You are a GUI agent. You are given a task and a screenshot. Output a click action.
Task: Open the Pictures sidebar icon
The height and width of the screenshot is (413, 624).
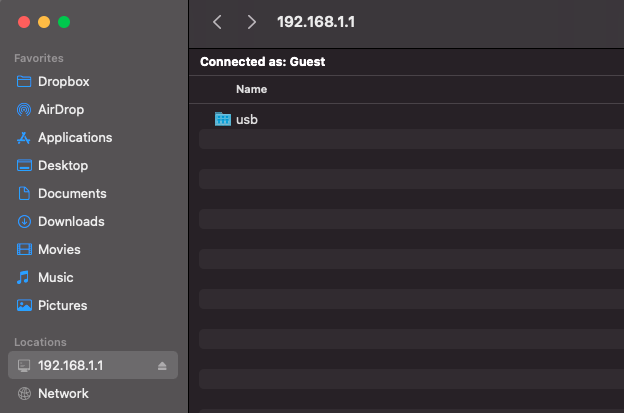click(24, 305)
